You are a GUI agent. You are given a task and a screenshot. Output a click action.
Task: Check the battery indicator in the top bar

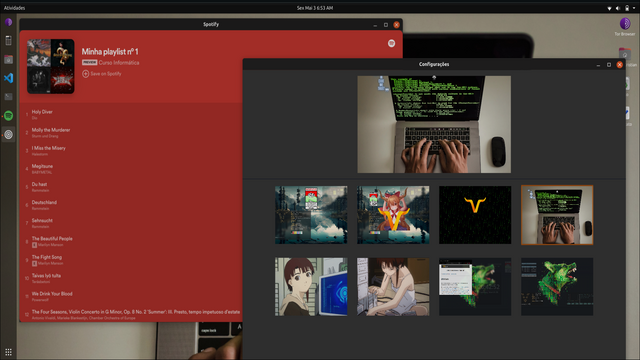[x=627, y=8]
